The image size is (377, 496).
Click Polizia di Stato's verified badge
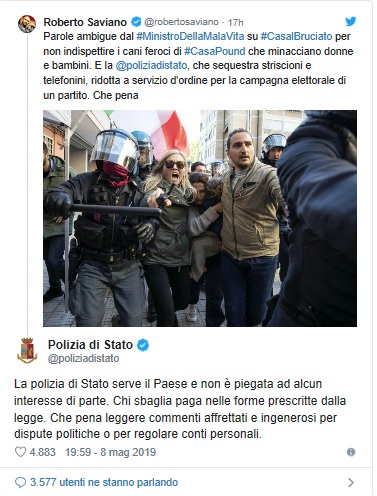pos(143,345)
